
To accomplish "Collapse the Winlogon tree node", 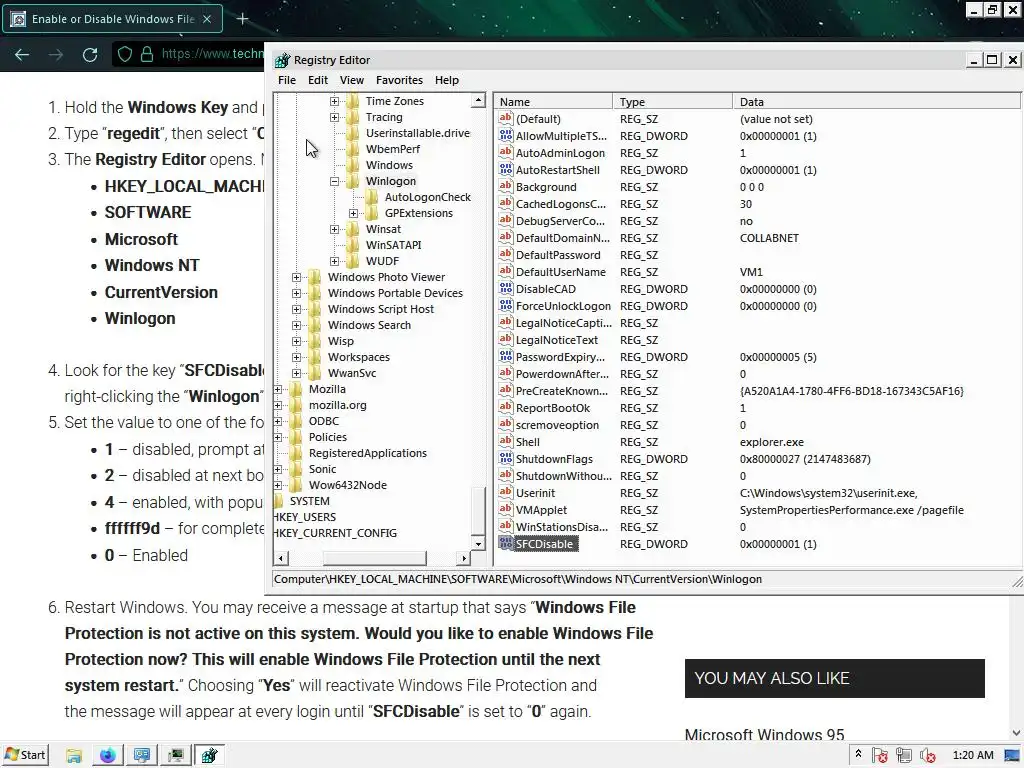I will (334, 181).
